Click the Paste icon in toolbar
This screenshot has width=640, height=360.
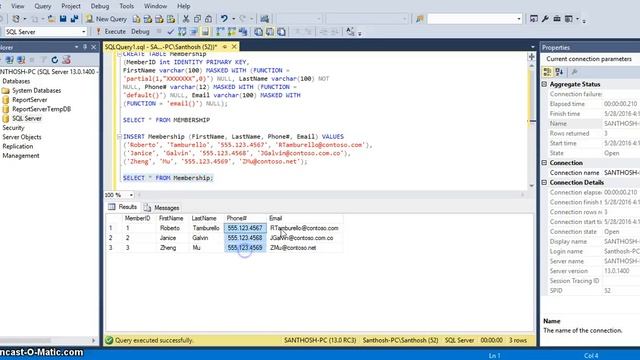(209, 19)
